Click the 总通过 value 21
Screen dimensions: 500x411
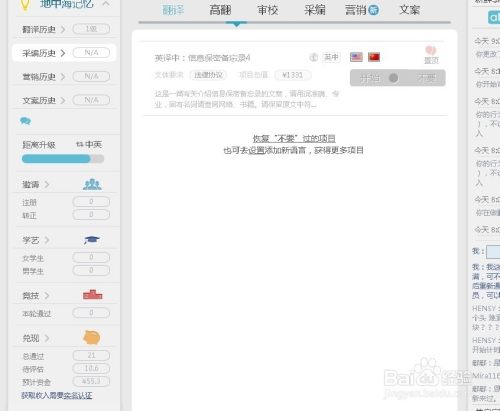tap(91, 355)
